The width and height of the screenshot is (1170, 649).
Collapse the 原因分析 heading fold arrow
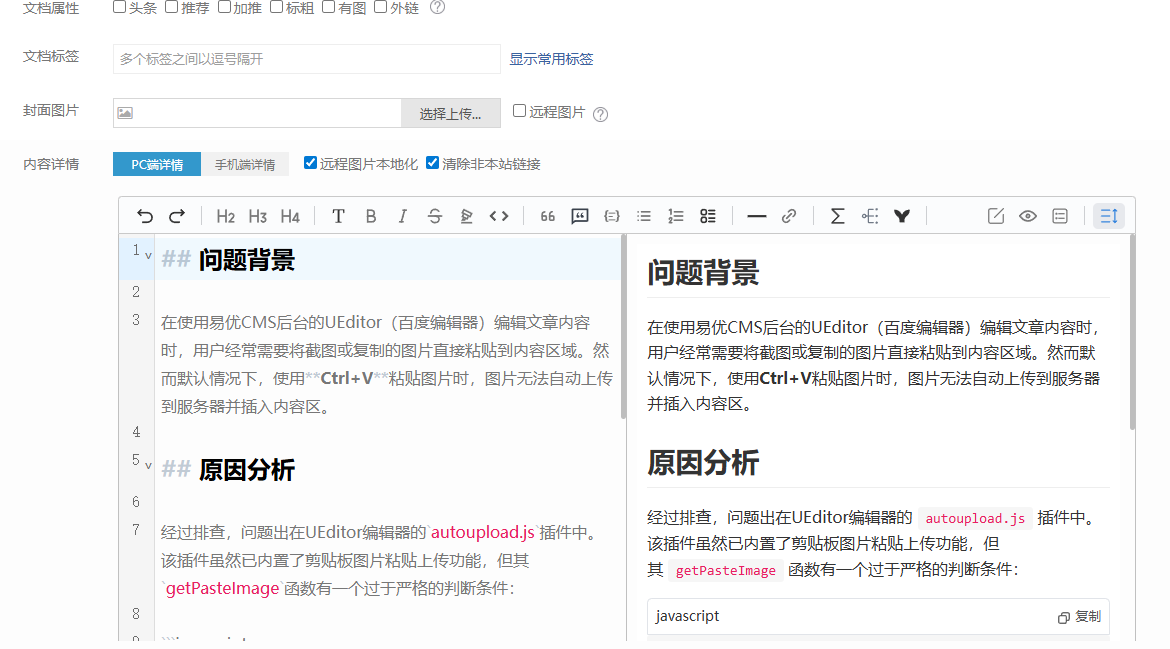148,465
